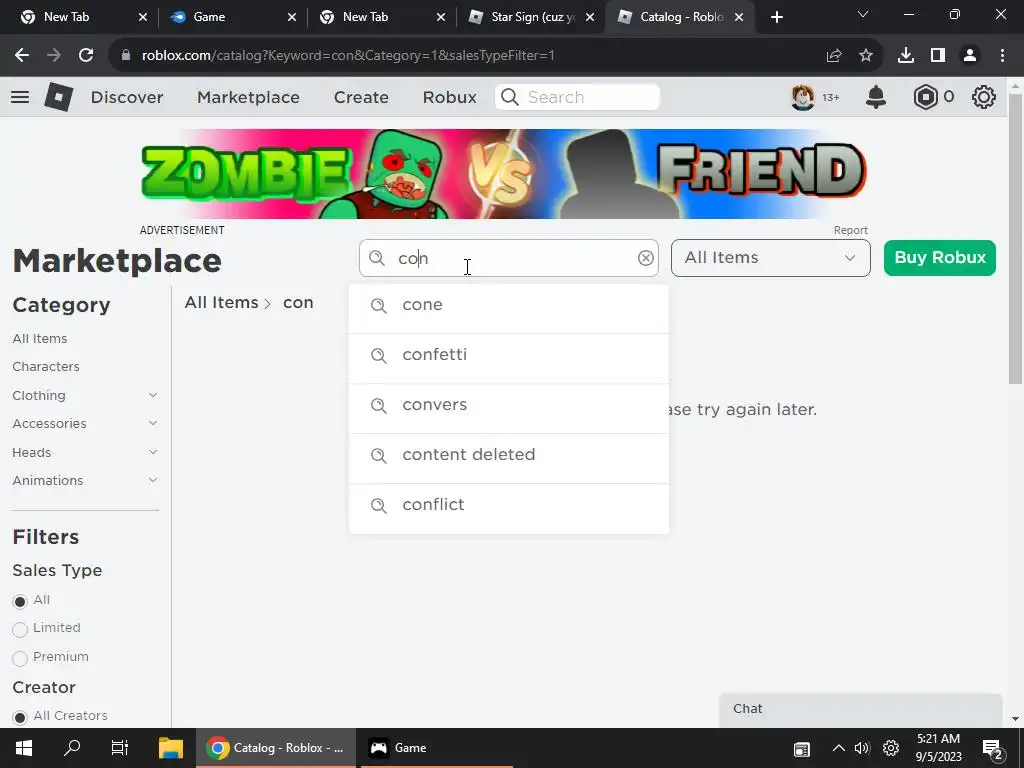Screen dimensions: 1024x768
Task: Open the tab search chevron
Action: click(x=863, y=14)
